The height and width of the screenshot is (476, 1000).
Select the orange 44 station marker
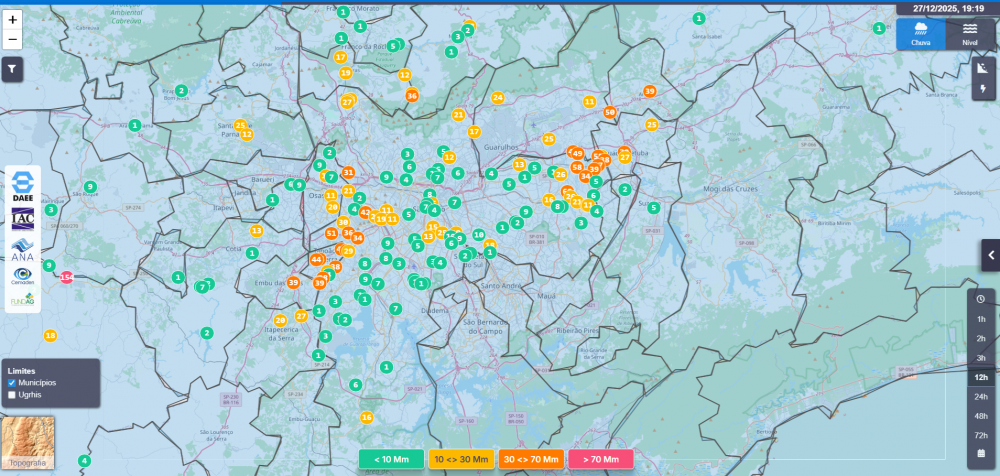(x=316, y=260)
